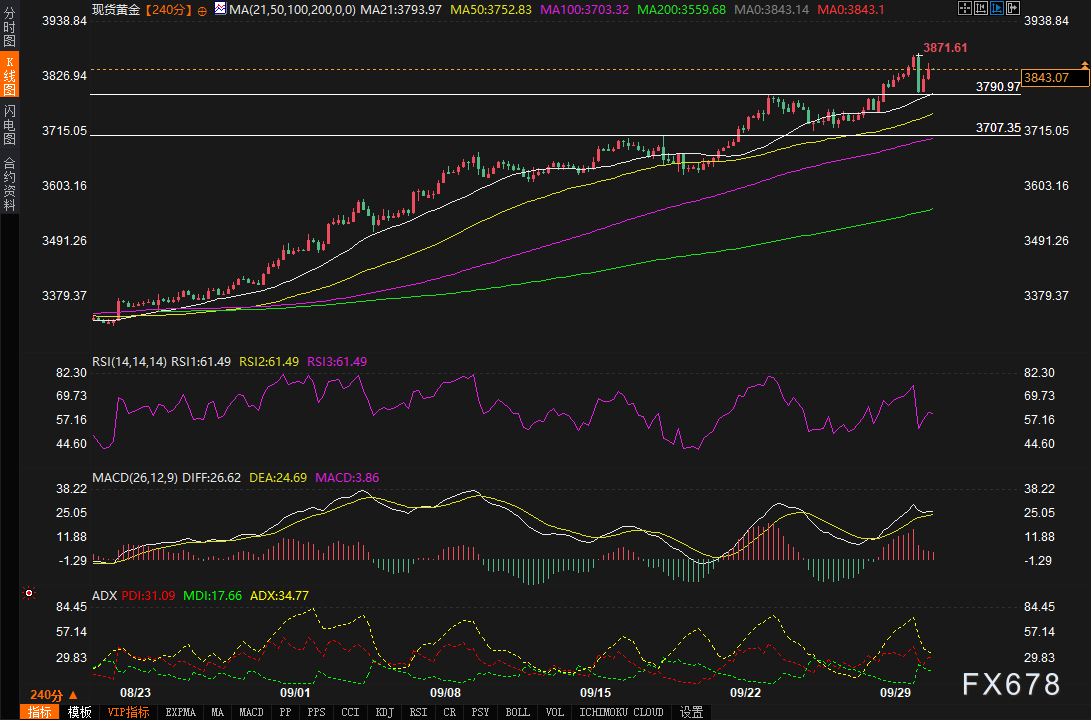Screen dimensions: 1091x720
Task: Click the orange alert arrow above 3843.07
Action: point(1085,65)
